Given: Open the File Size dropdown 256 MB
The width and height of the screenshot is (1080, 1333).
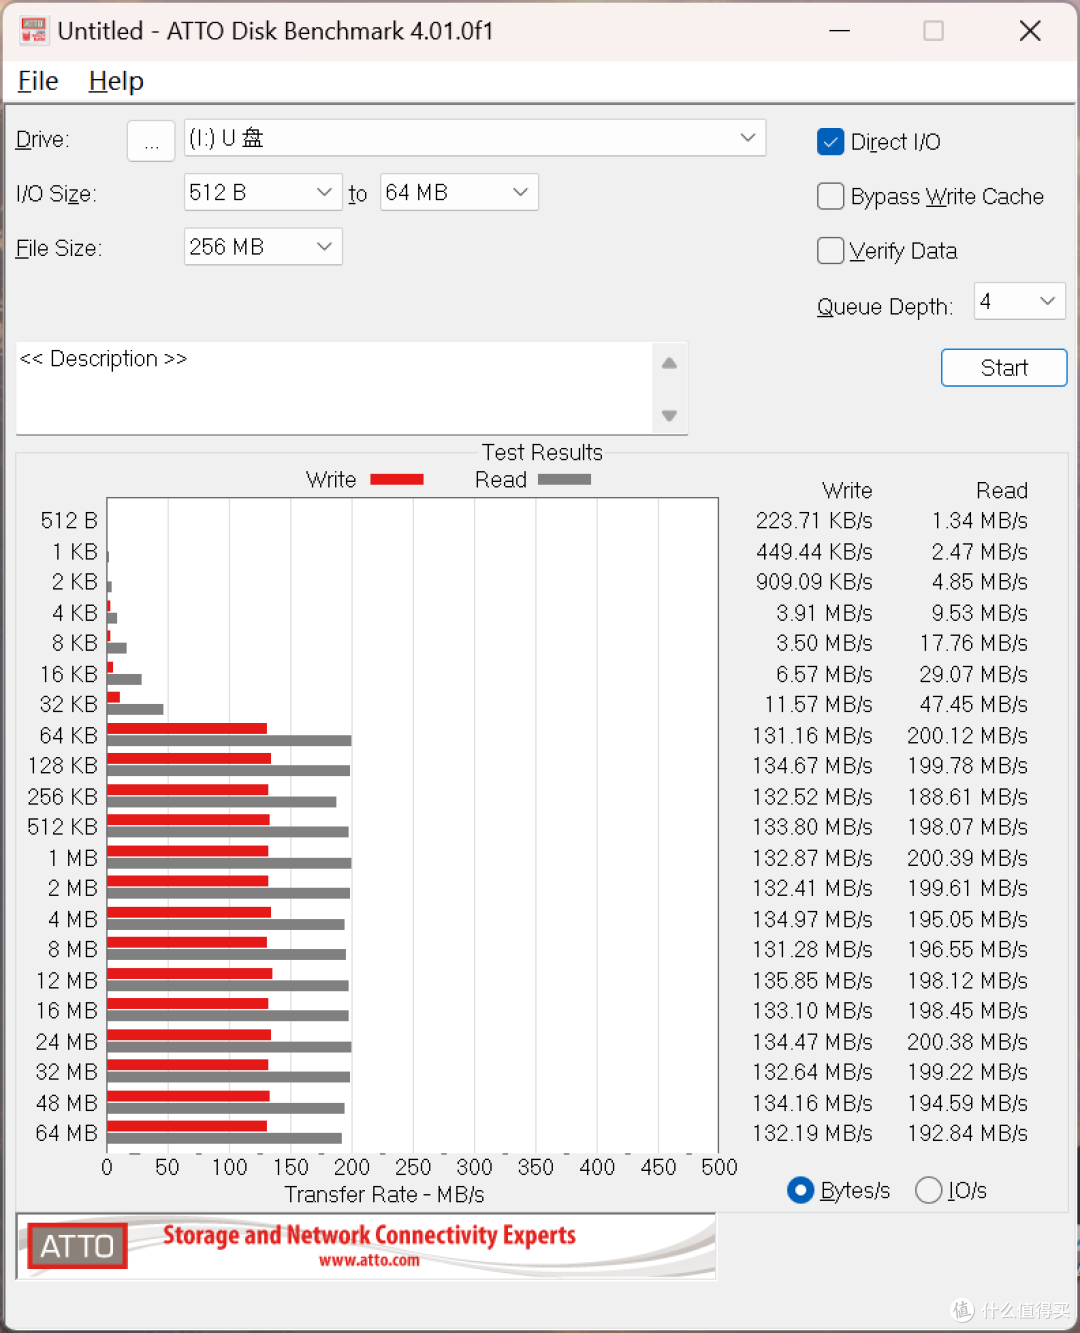Looking at the screenshot, I should [263, 247].
